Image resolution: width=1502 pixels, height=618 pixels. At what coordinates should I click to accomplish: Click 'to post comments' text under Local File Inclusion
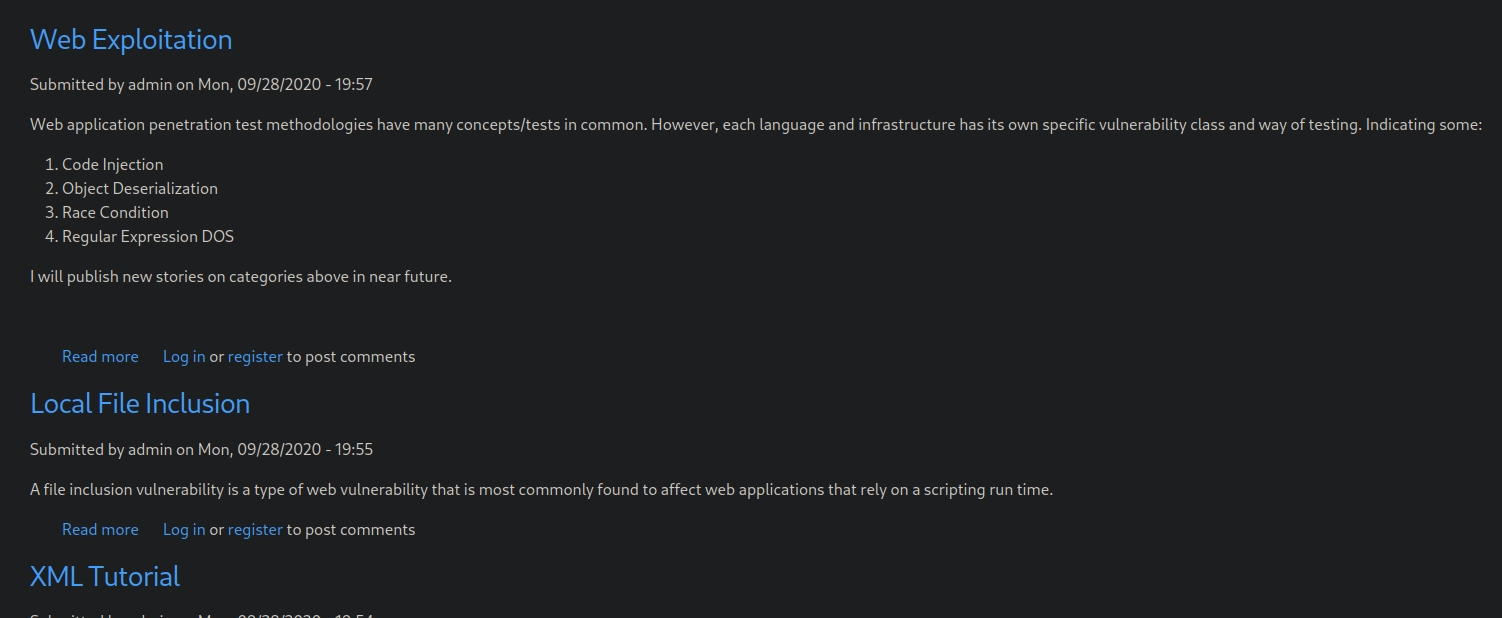(x=351, y=530)
